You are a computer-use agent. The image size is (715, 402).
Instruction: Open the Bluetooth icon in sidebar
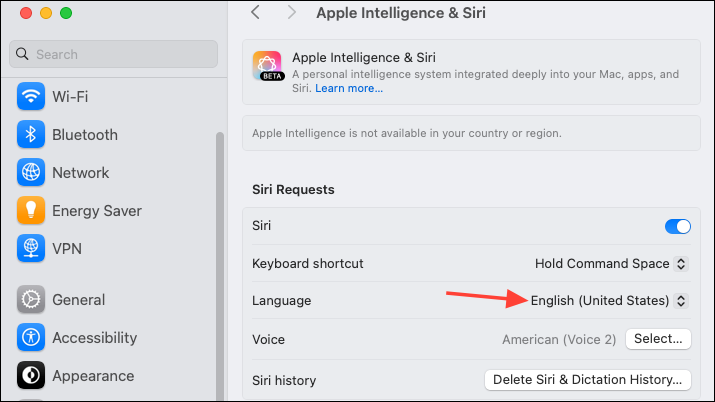[x=31, y=134]
